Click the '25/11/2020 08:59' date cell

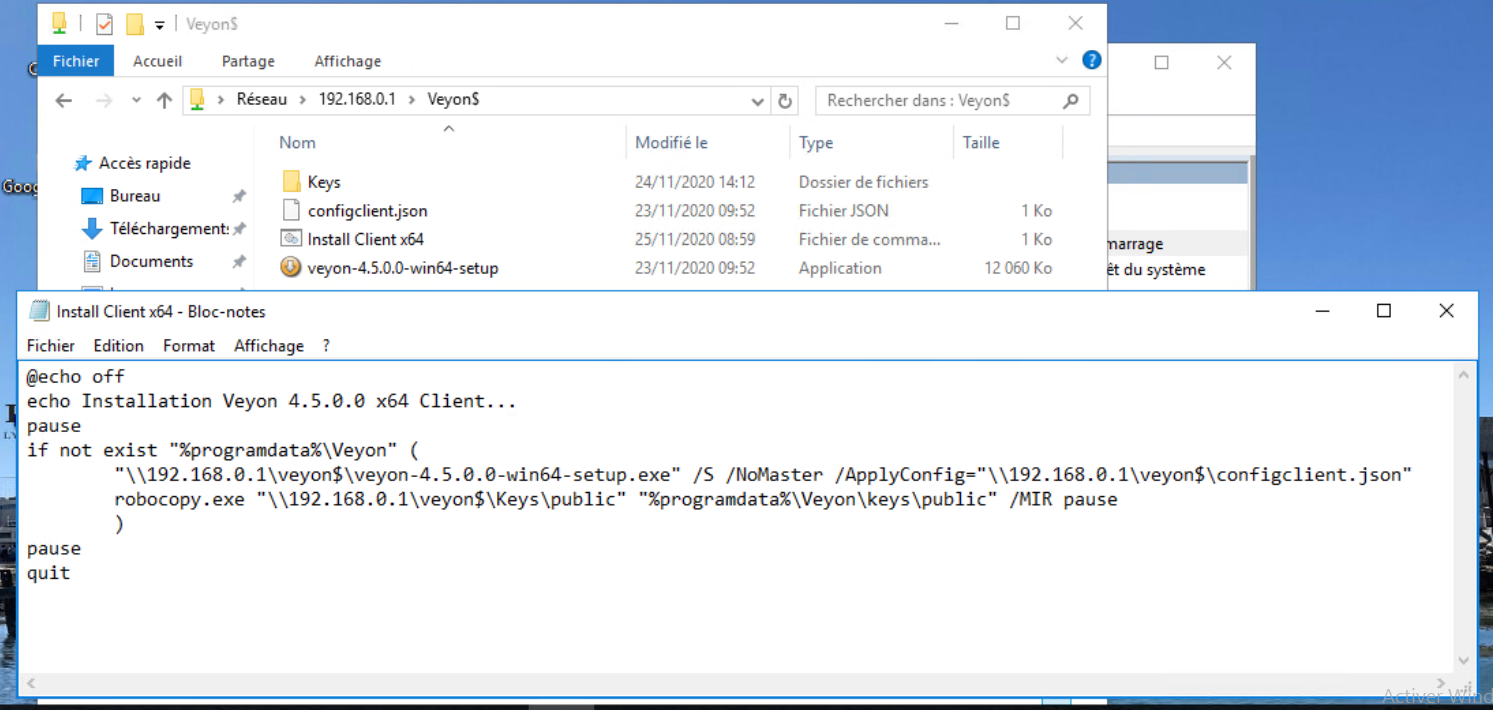pos(695,239)
